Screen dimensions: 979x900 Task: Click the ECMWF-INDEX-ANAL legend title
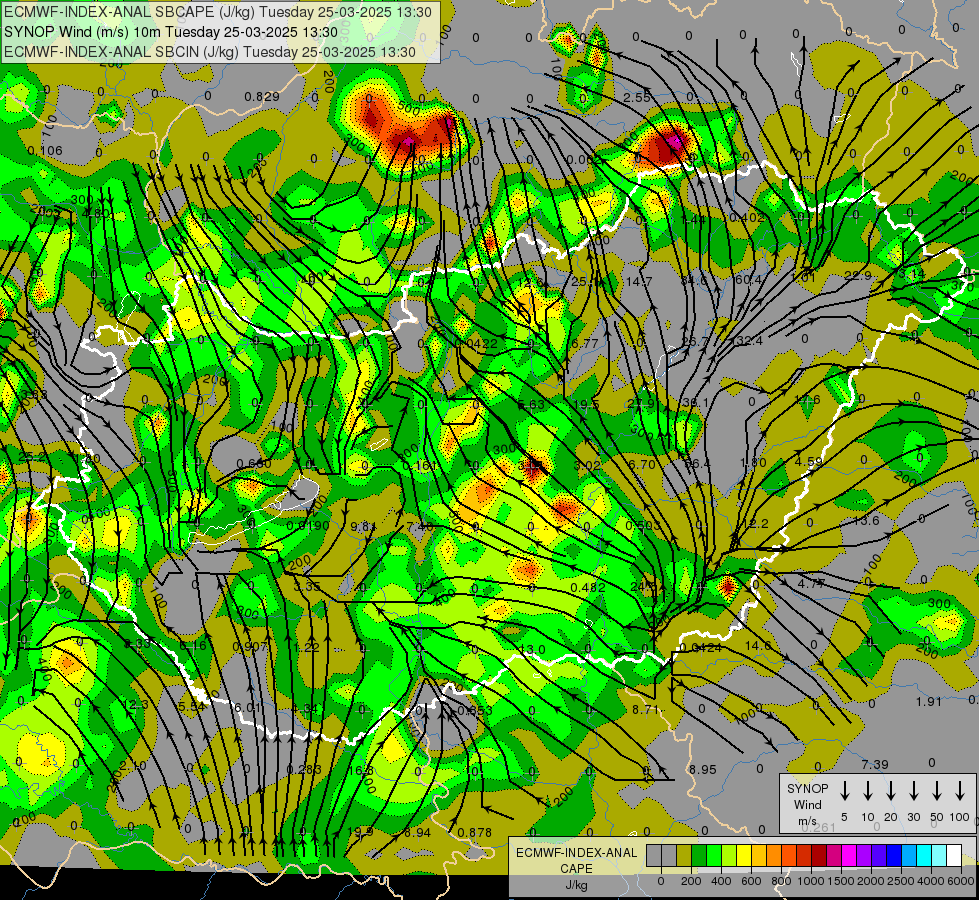coord(576,853)
